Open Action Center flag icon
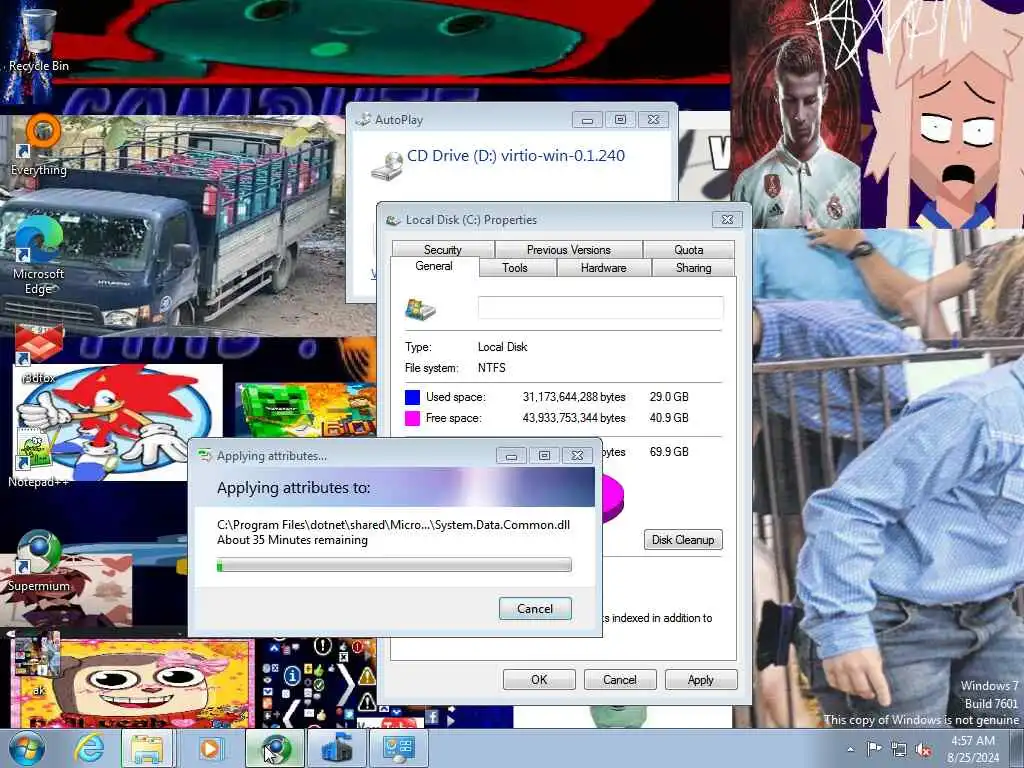Image resolution: width=1024 pixels, height=768 pixels. point(874,749)
